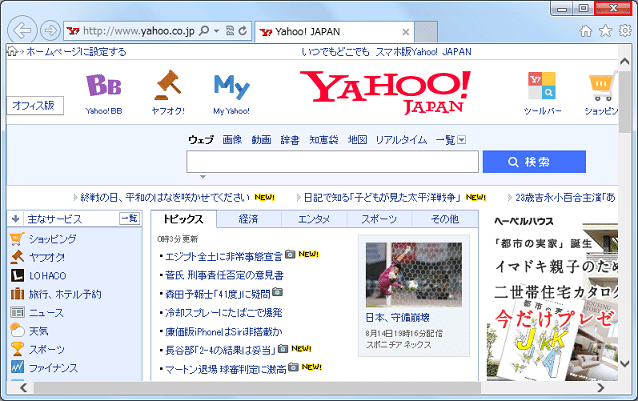
Task: Click the blue 検索 button
Action: click(x=534, y=162)
